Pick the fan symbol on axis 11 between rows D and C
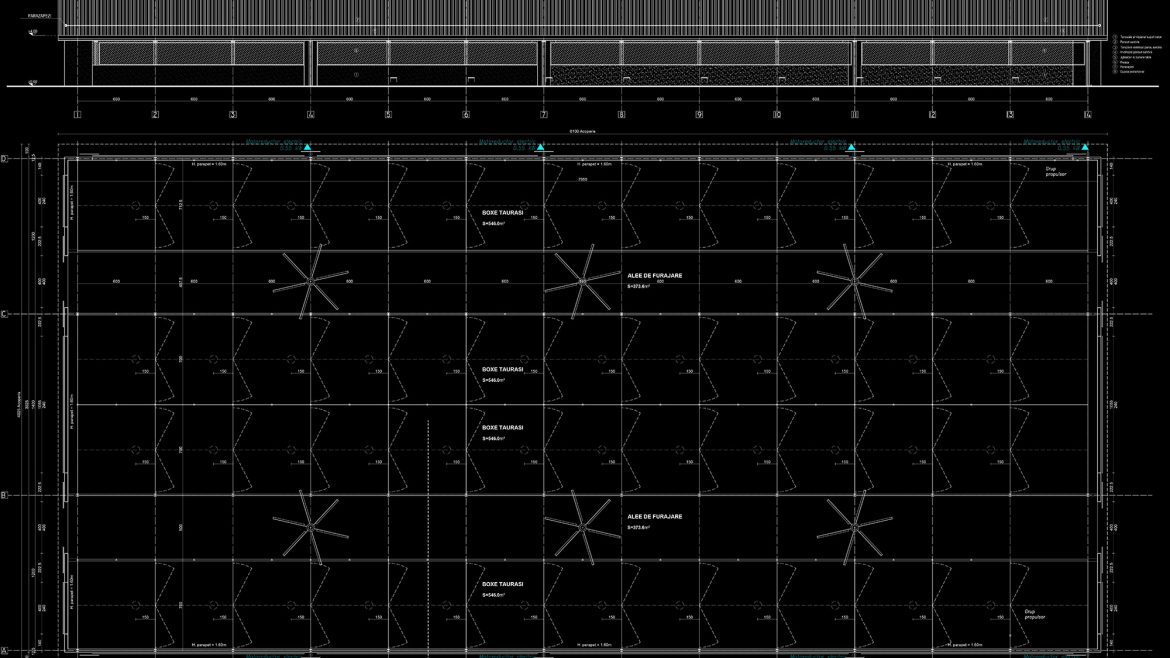Viewport: 1170px width, 658px height. tap(854, 279)
